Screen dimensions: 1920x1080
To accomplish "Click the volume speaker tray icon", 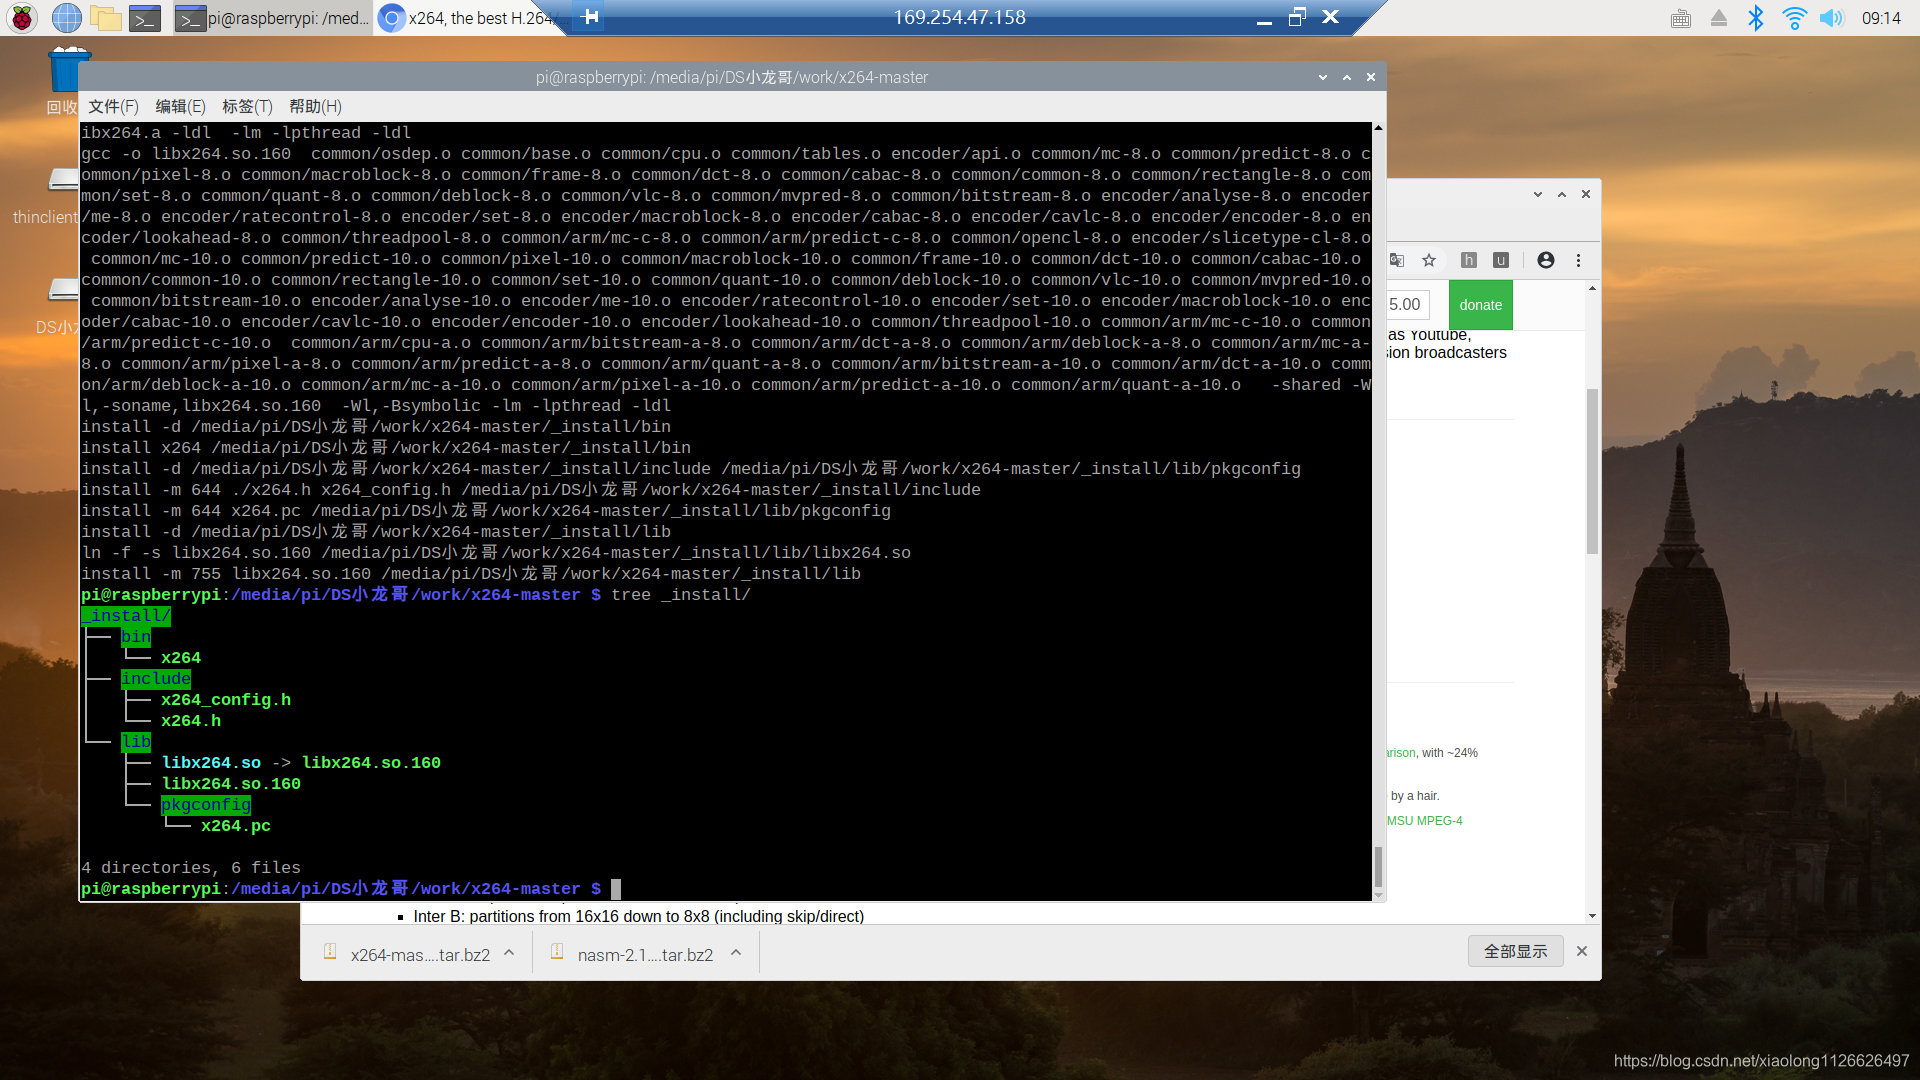I will (1831, 17).
